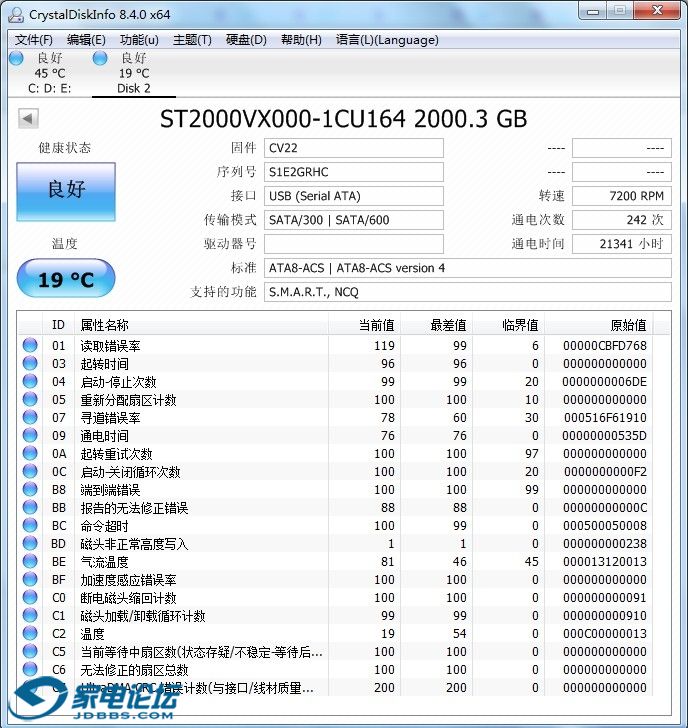
Task: Open the 功能(u) menu
Action: tap(139, 40)
